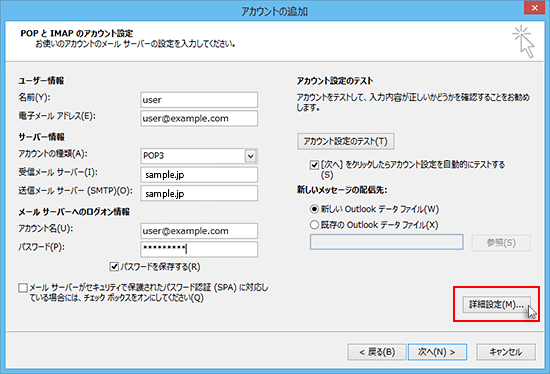The image size is (550, 374).
Task: Click the 送信メール サーバー (SMTP) field
Action: pyautogui.click(x=199, y=193)
